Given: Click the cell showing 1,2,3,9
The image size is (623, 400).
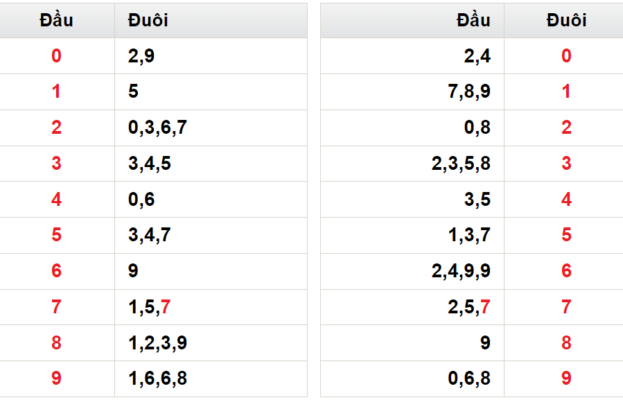Looking at the screenshot, I should (211, 343).
